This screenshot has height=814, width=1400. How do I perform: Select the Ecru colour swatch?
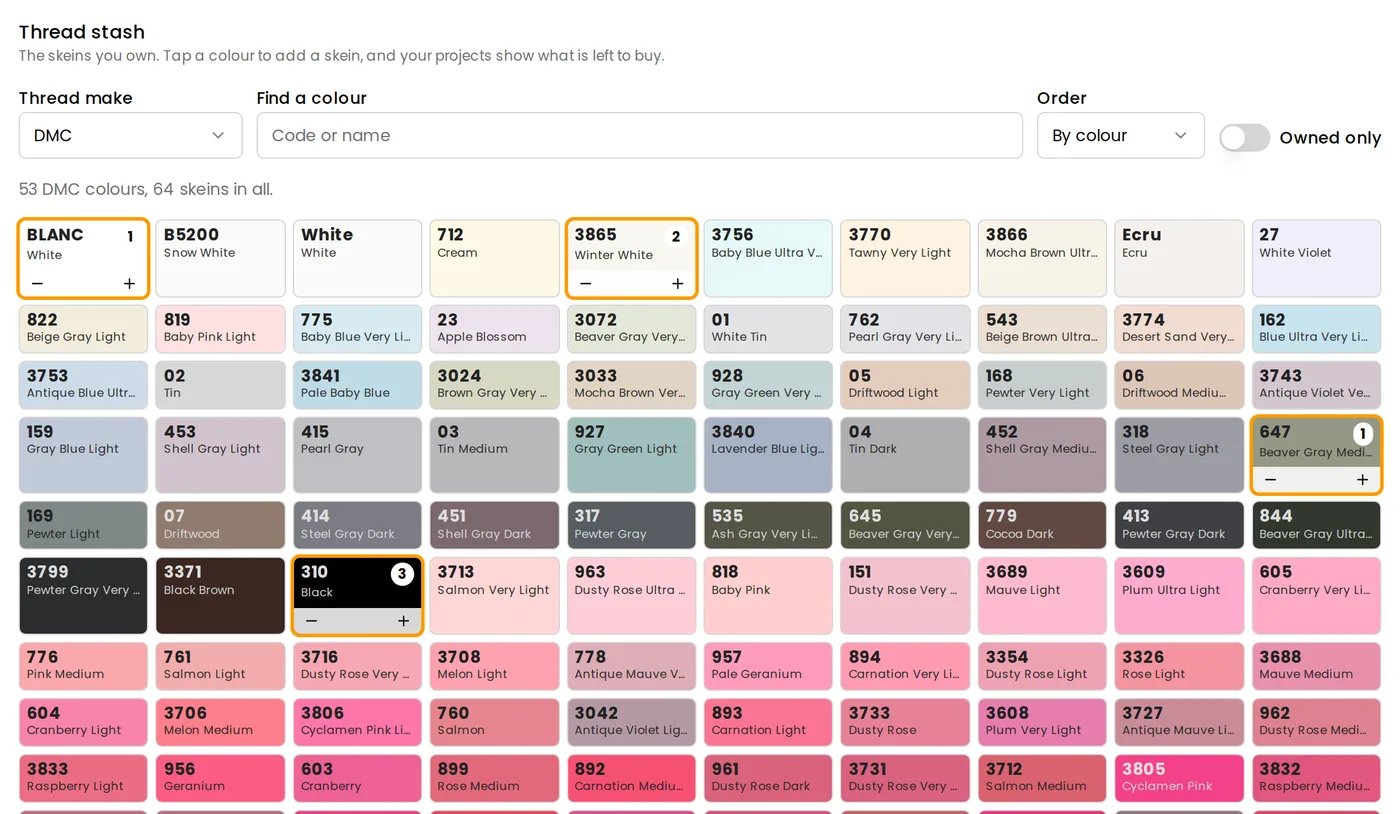point(1179,259)
